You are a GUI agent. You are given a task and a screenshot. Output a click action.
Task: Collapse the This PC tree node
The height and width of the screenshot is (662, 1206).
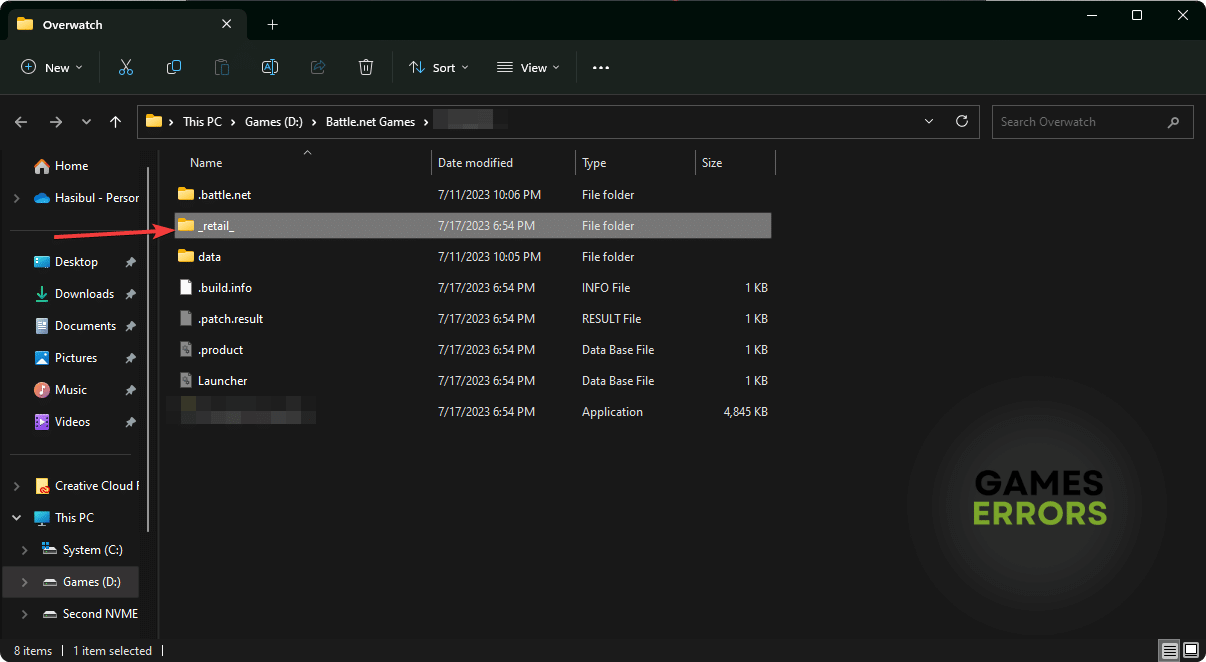tap(16, 518)
